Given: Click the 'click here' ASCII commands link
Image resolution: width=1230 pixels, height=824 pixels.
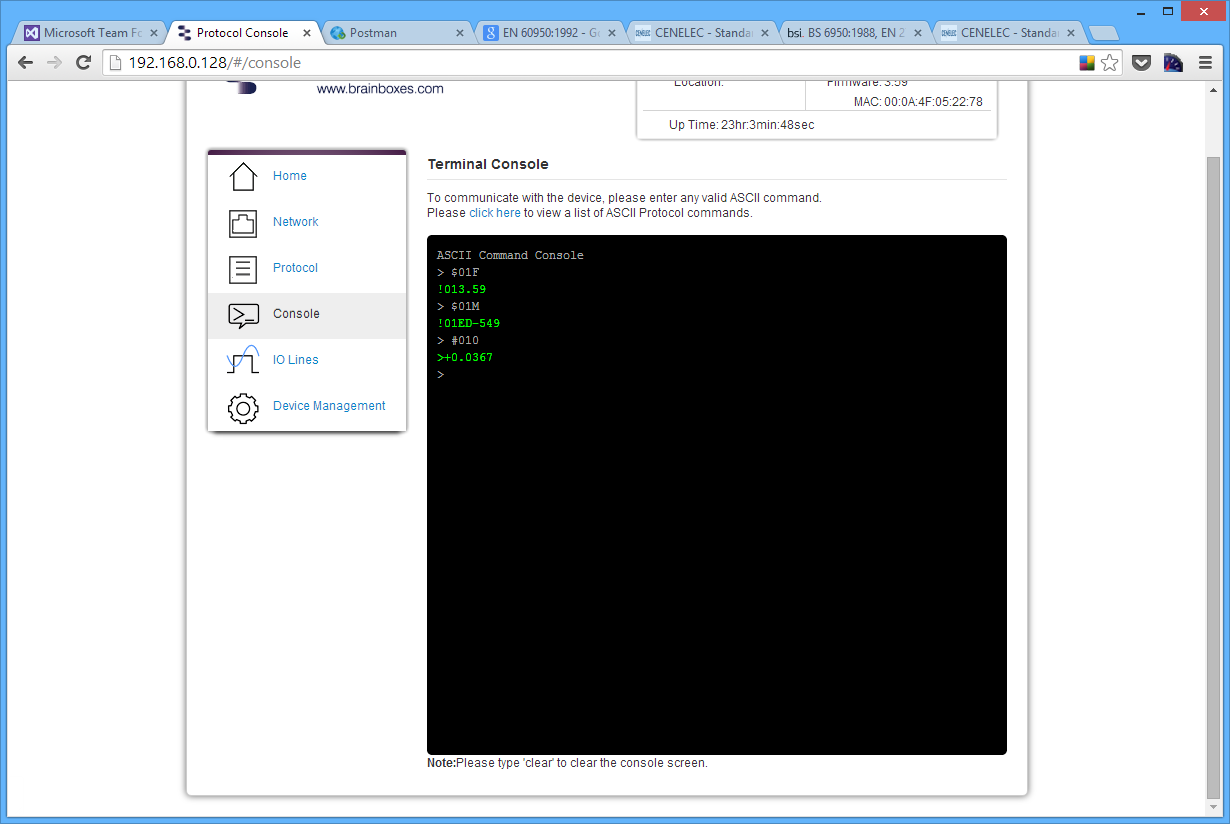Looking at the screenshot, I should 494,212.
